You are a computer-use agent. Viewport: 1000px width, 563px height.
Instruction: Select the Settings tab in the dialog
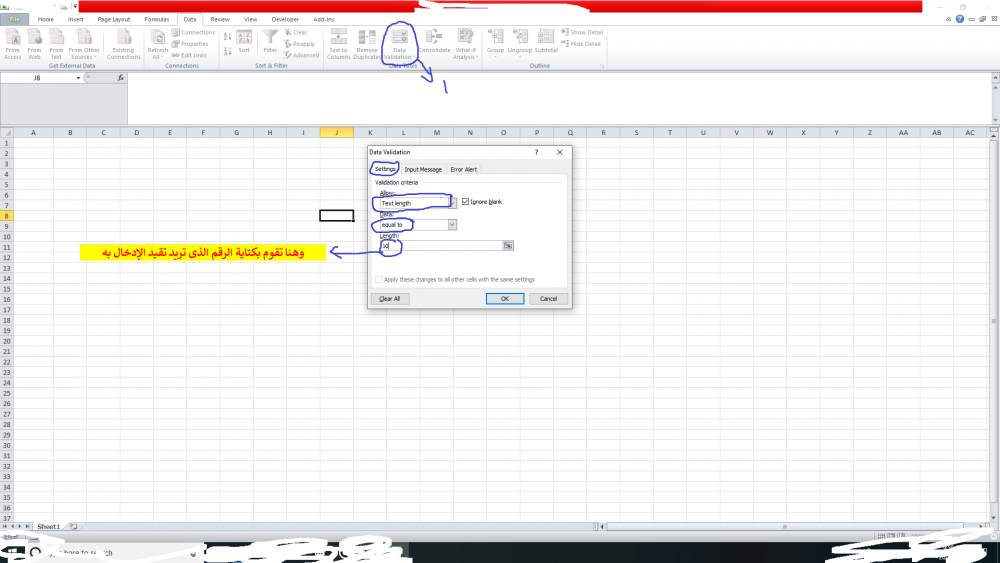pyautogui.click(x=385, y=169)
